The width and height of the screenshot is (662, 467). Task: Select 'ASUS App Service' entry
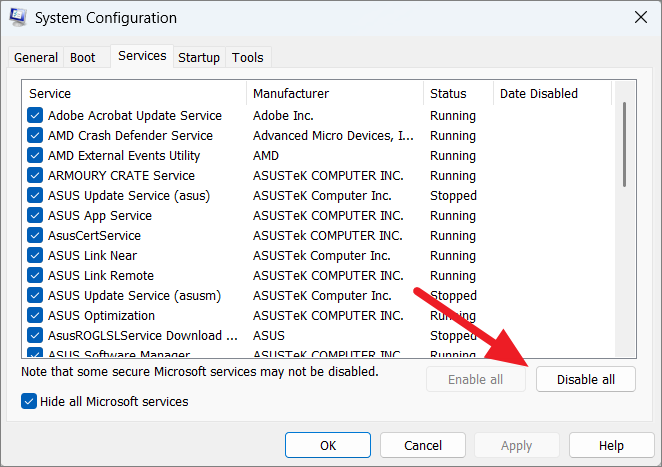tap(100, 215)
